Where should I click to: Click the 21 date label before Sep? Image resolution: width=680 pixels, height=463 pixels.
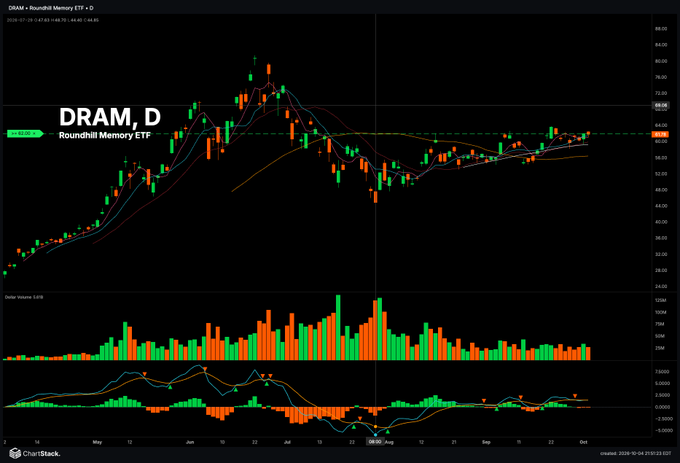click(454, 442)
